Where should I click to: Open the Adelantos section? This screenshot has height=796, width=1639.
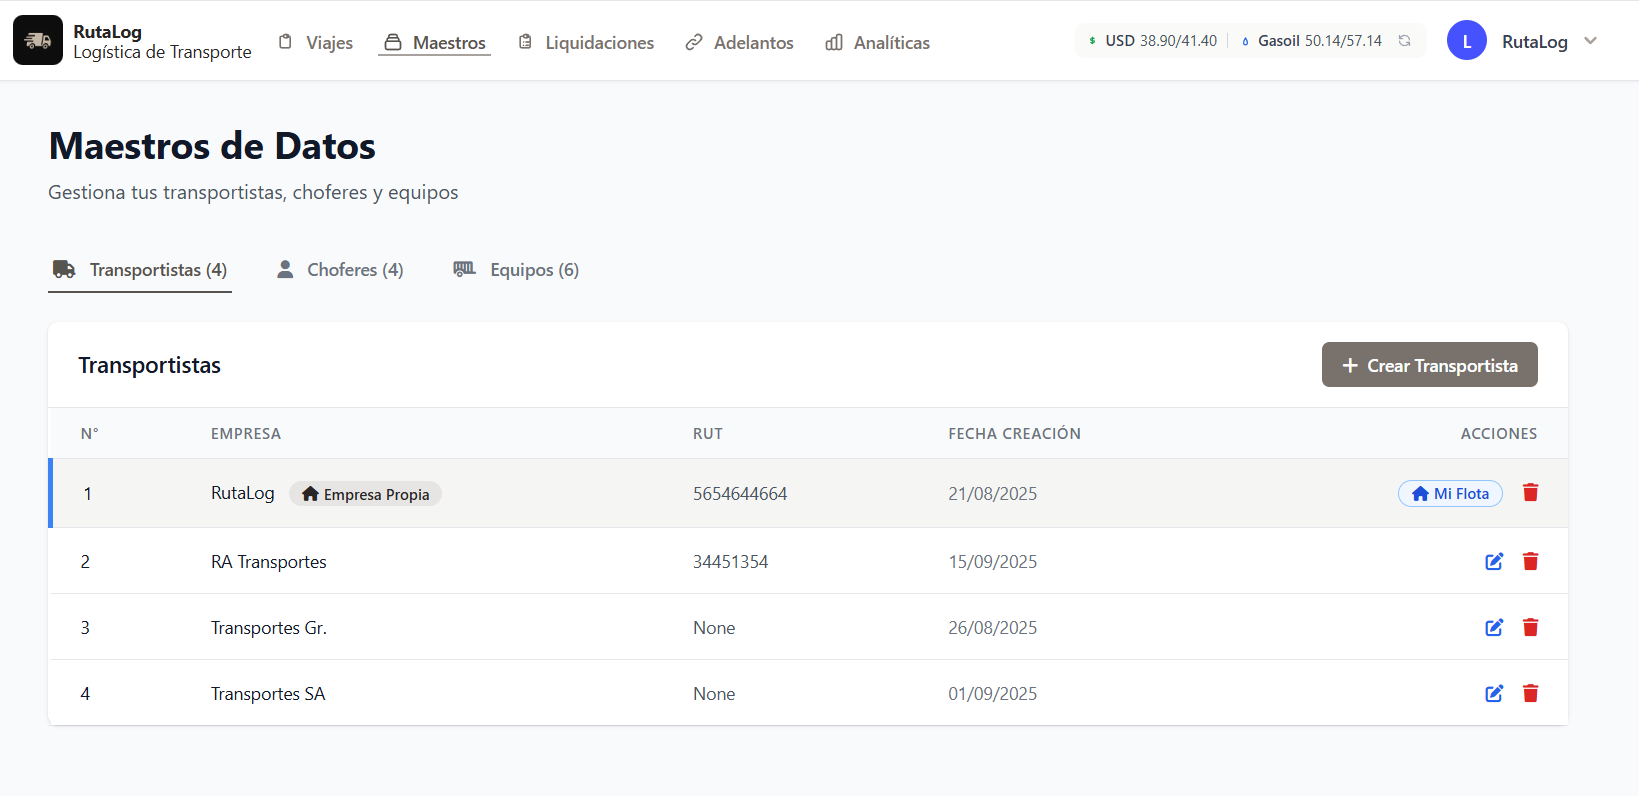coord(739,42)
